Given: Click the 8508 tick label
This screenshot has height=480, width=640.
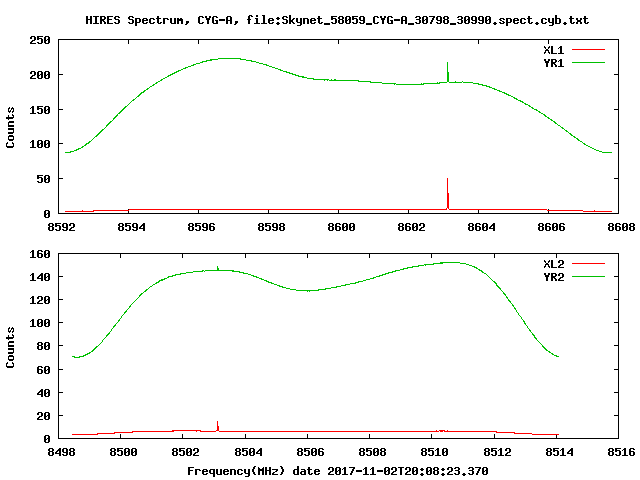Looking at the screenshot, I should [x=372, y=452].
